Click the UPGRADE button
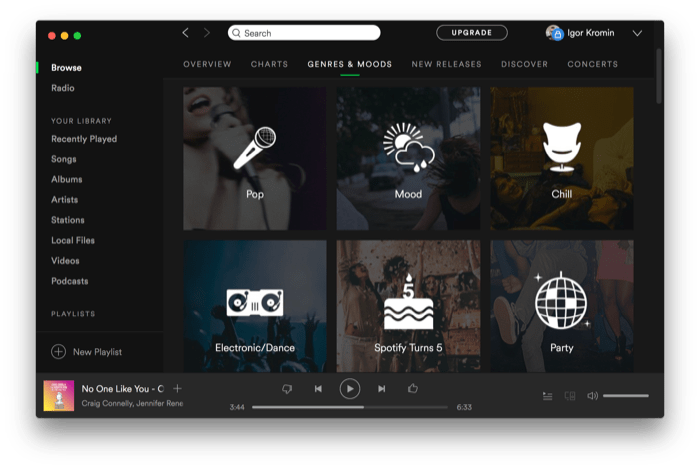This screenshot has width=700, height=469. tap(472, 33)
